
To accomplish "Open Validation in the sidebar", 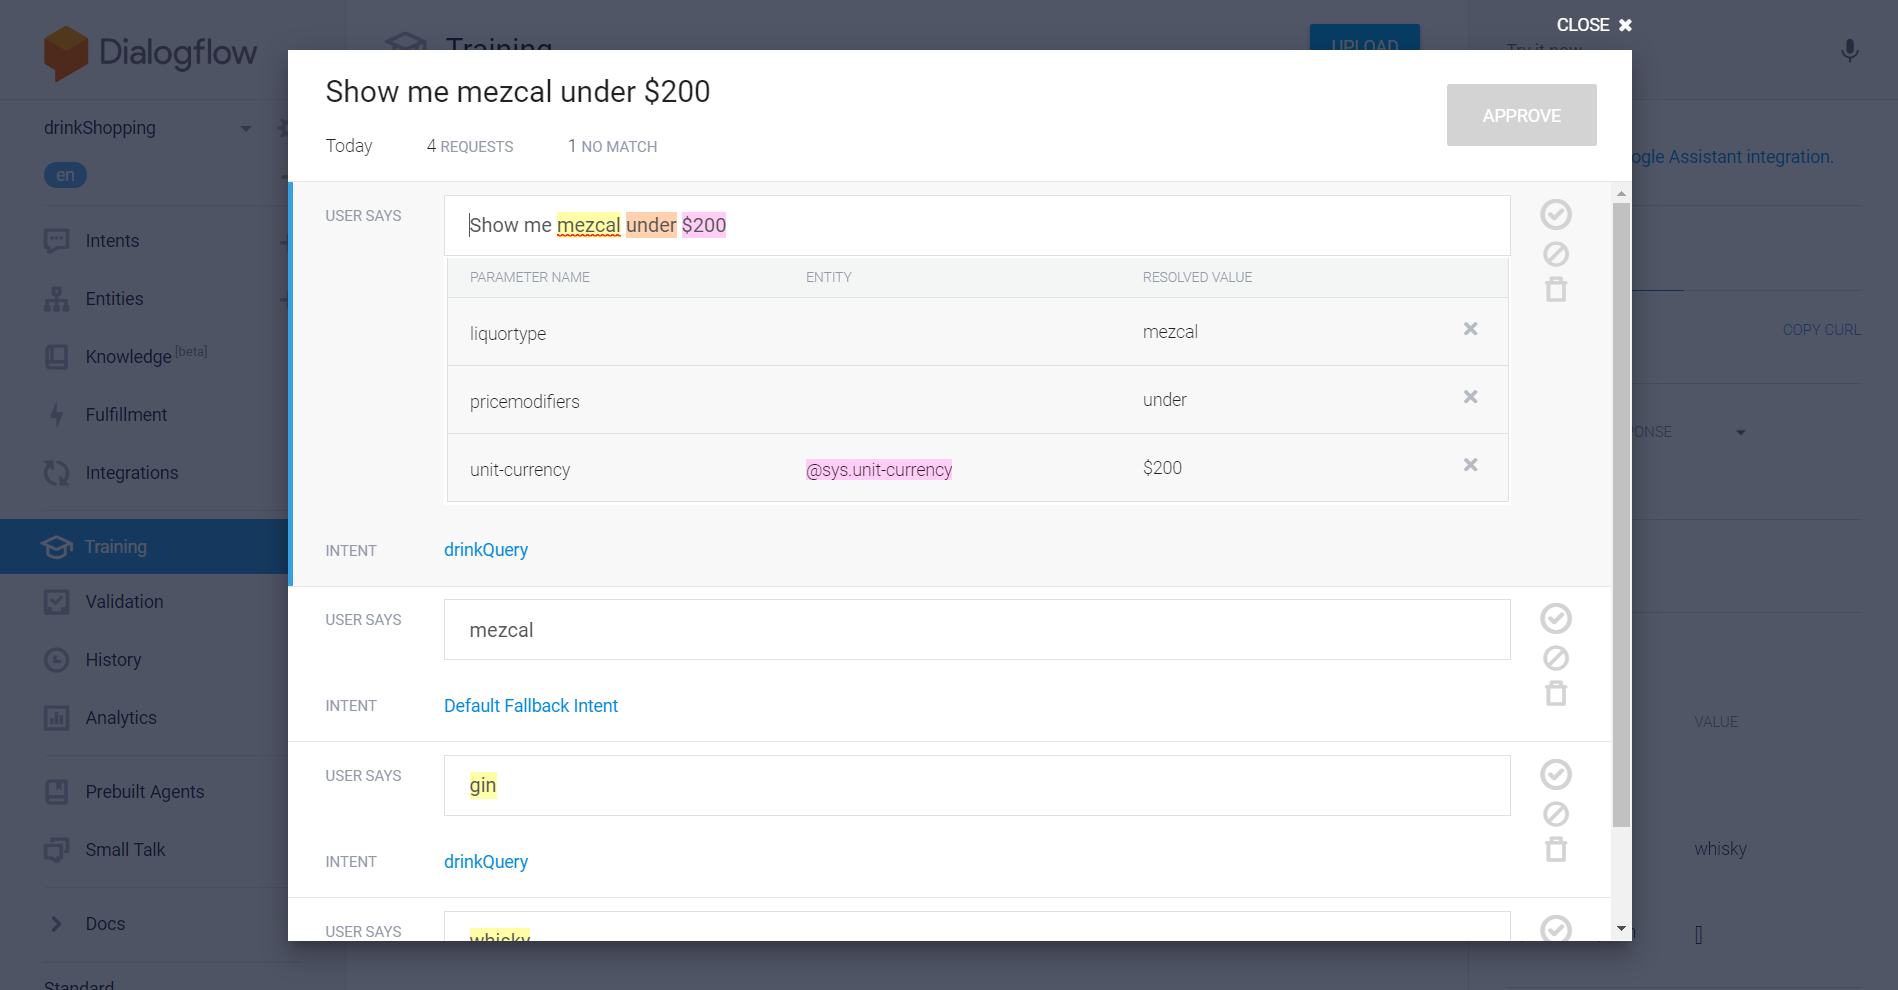I will click(x=124, y=602).
